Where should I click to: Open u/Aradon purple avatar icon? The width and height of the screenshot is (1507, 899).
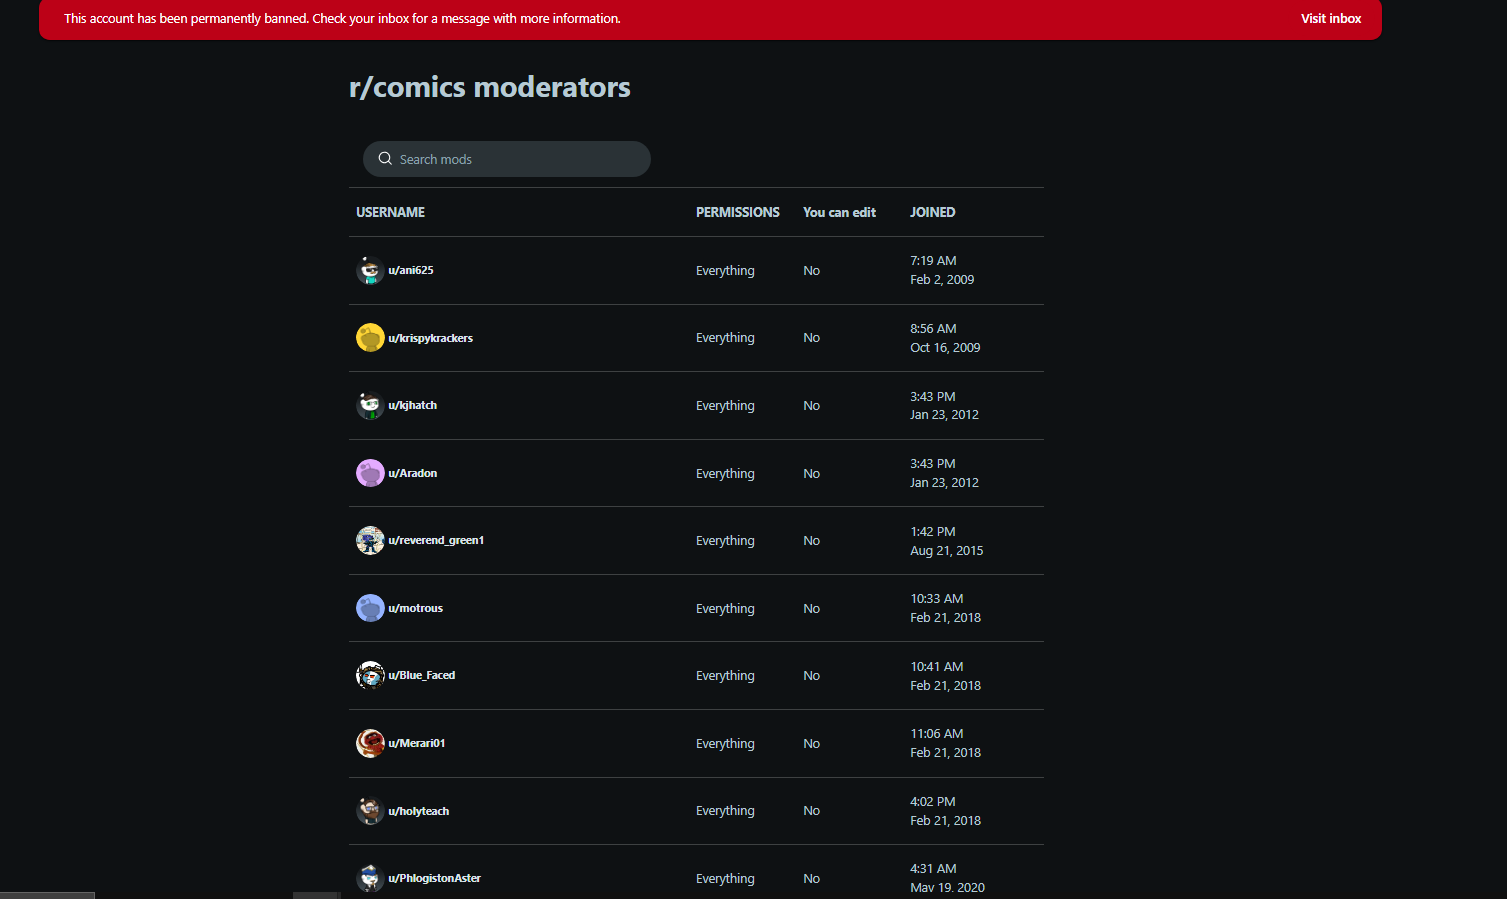tap(370, 473)
